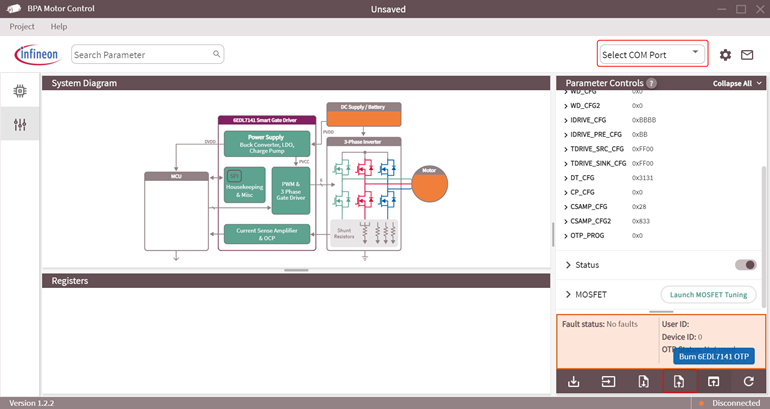Expand the Status section
Image resolution: width=770 pixels, height=409 pixels.
[568, 265]
